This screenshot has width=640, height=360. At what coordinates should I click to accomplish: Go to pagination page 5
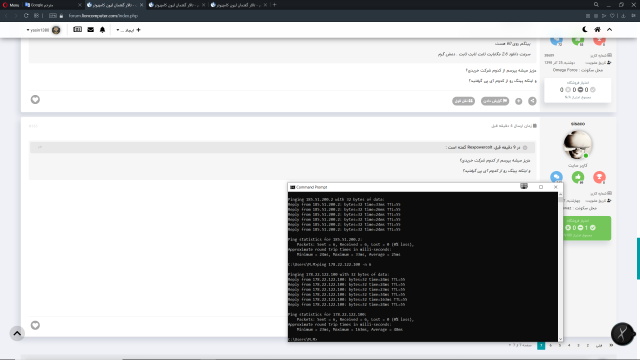pos(560,345)
